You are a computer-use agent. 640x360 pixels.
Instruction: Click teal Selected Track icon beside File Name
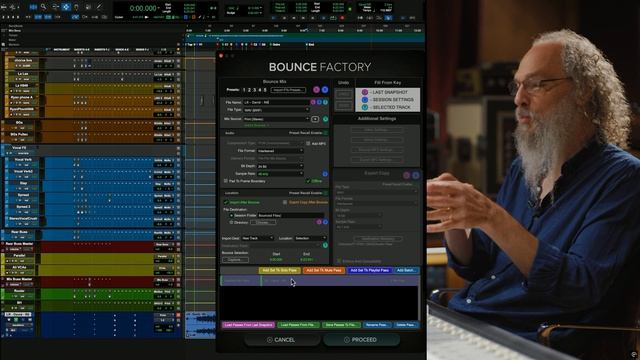click(325, 102)
